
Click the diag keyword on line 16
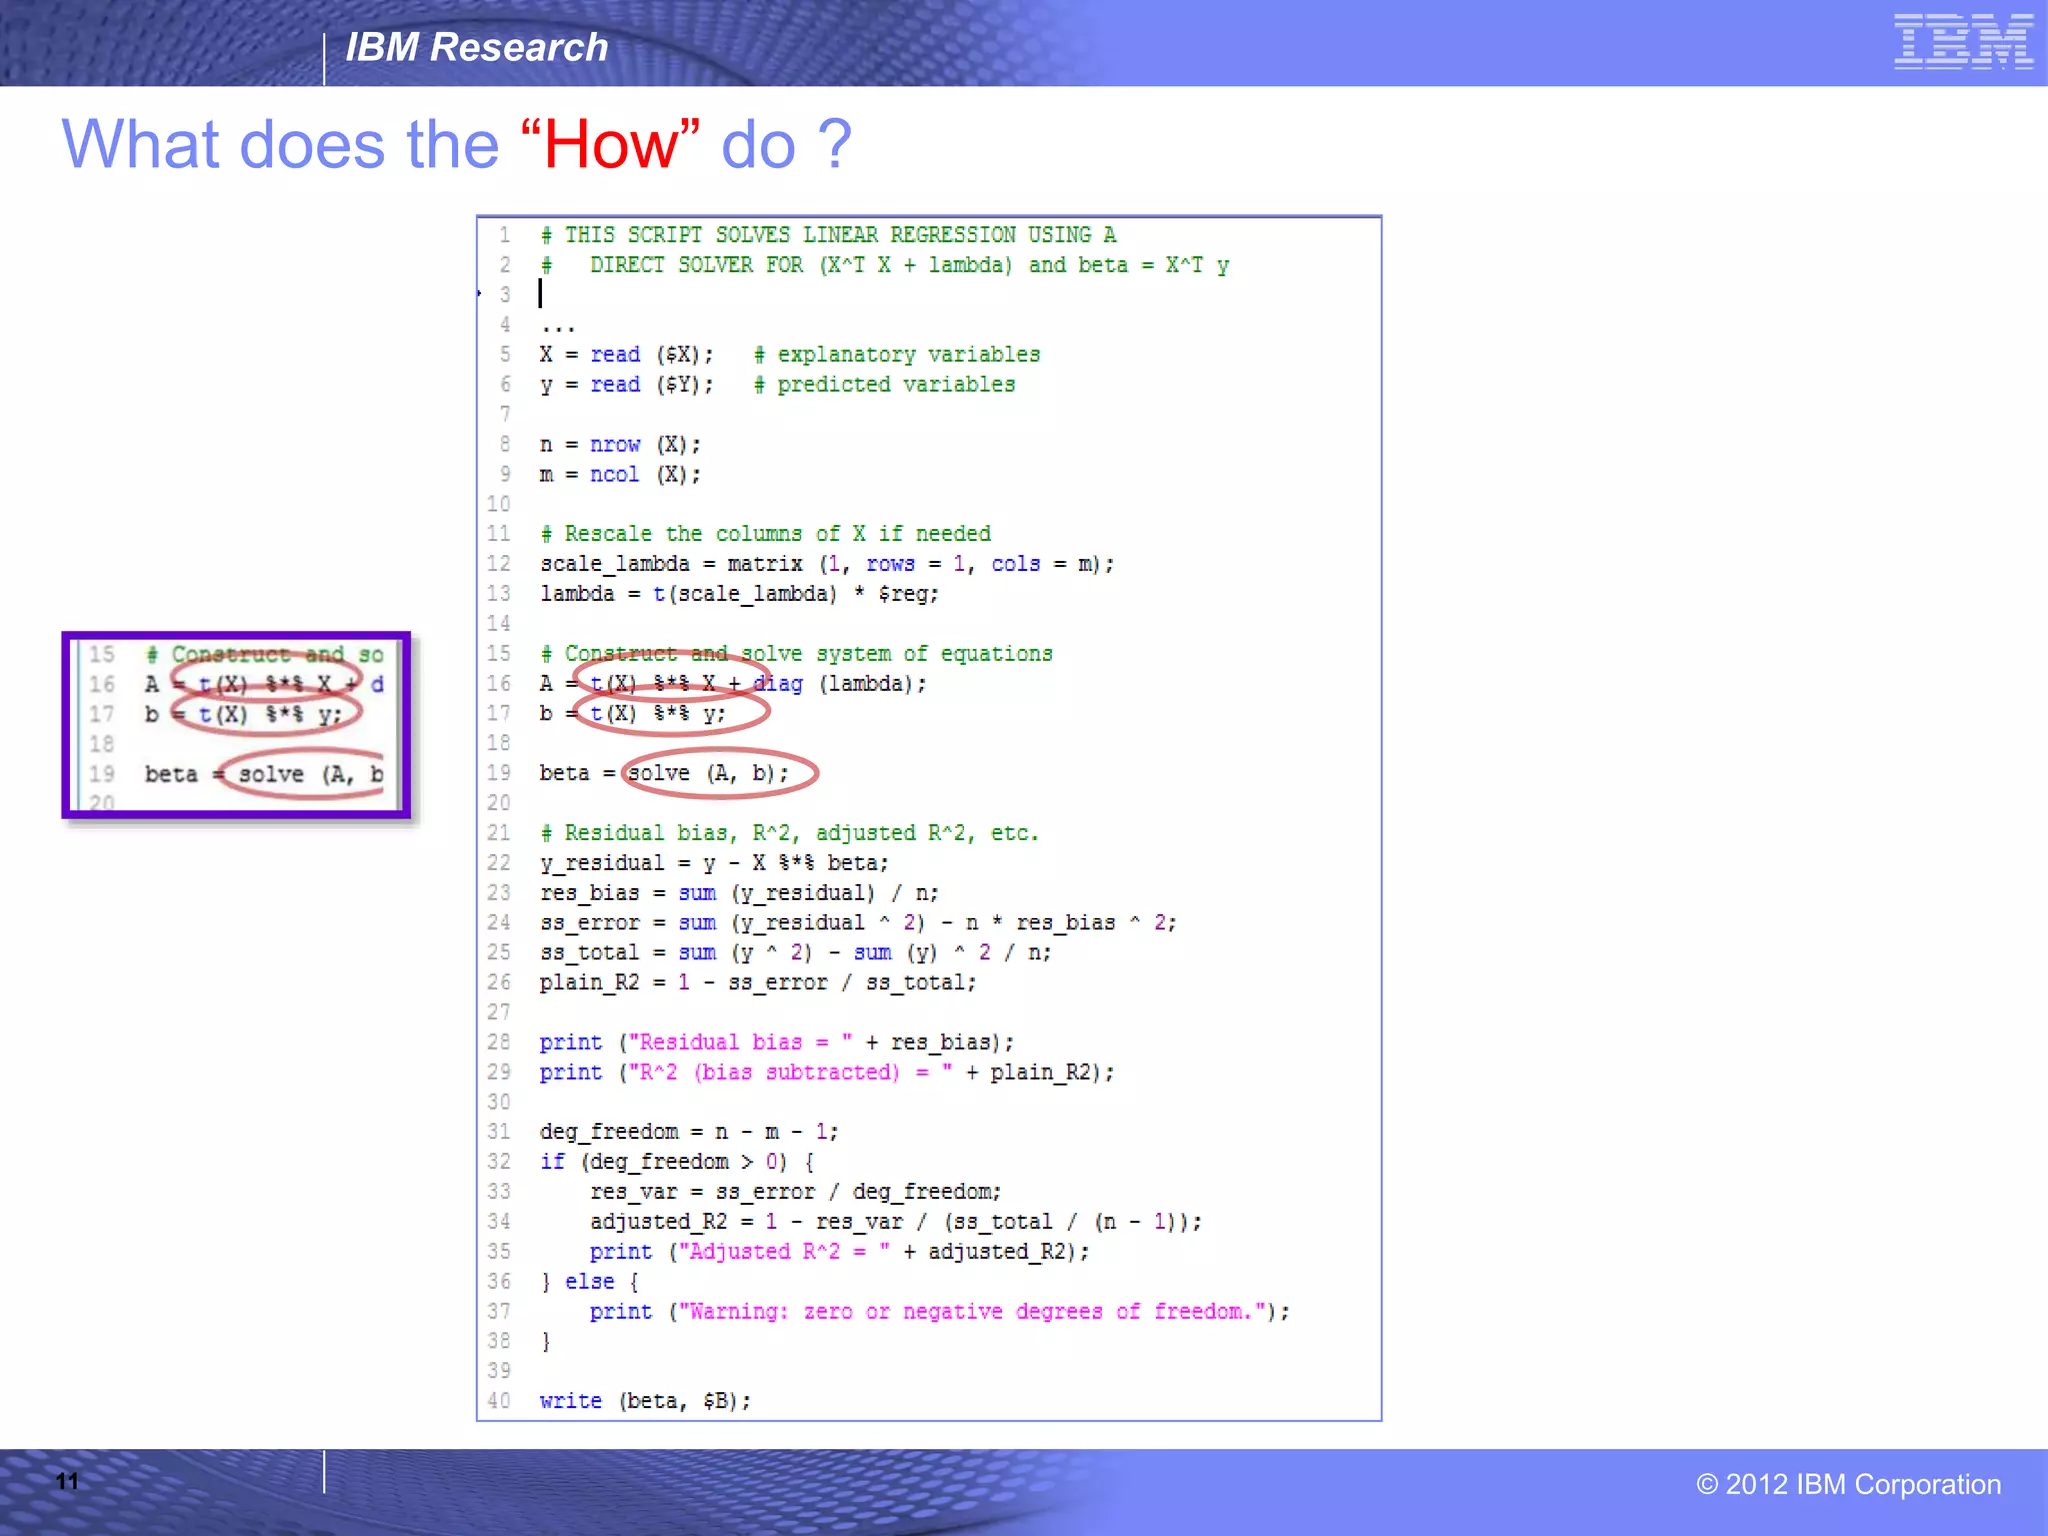pos(778,684)
